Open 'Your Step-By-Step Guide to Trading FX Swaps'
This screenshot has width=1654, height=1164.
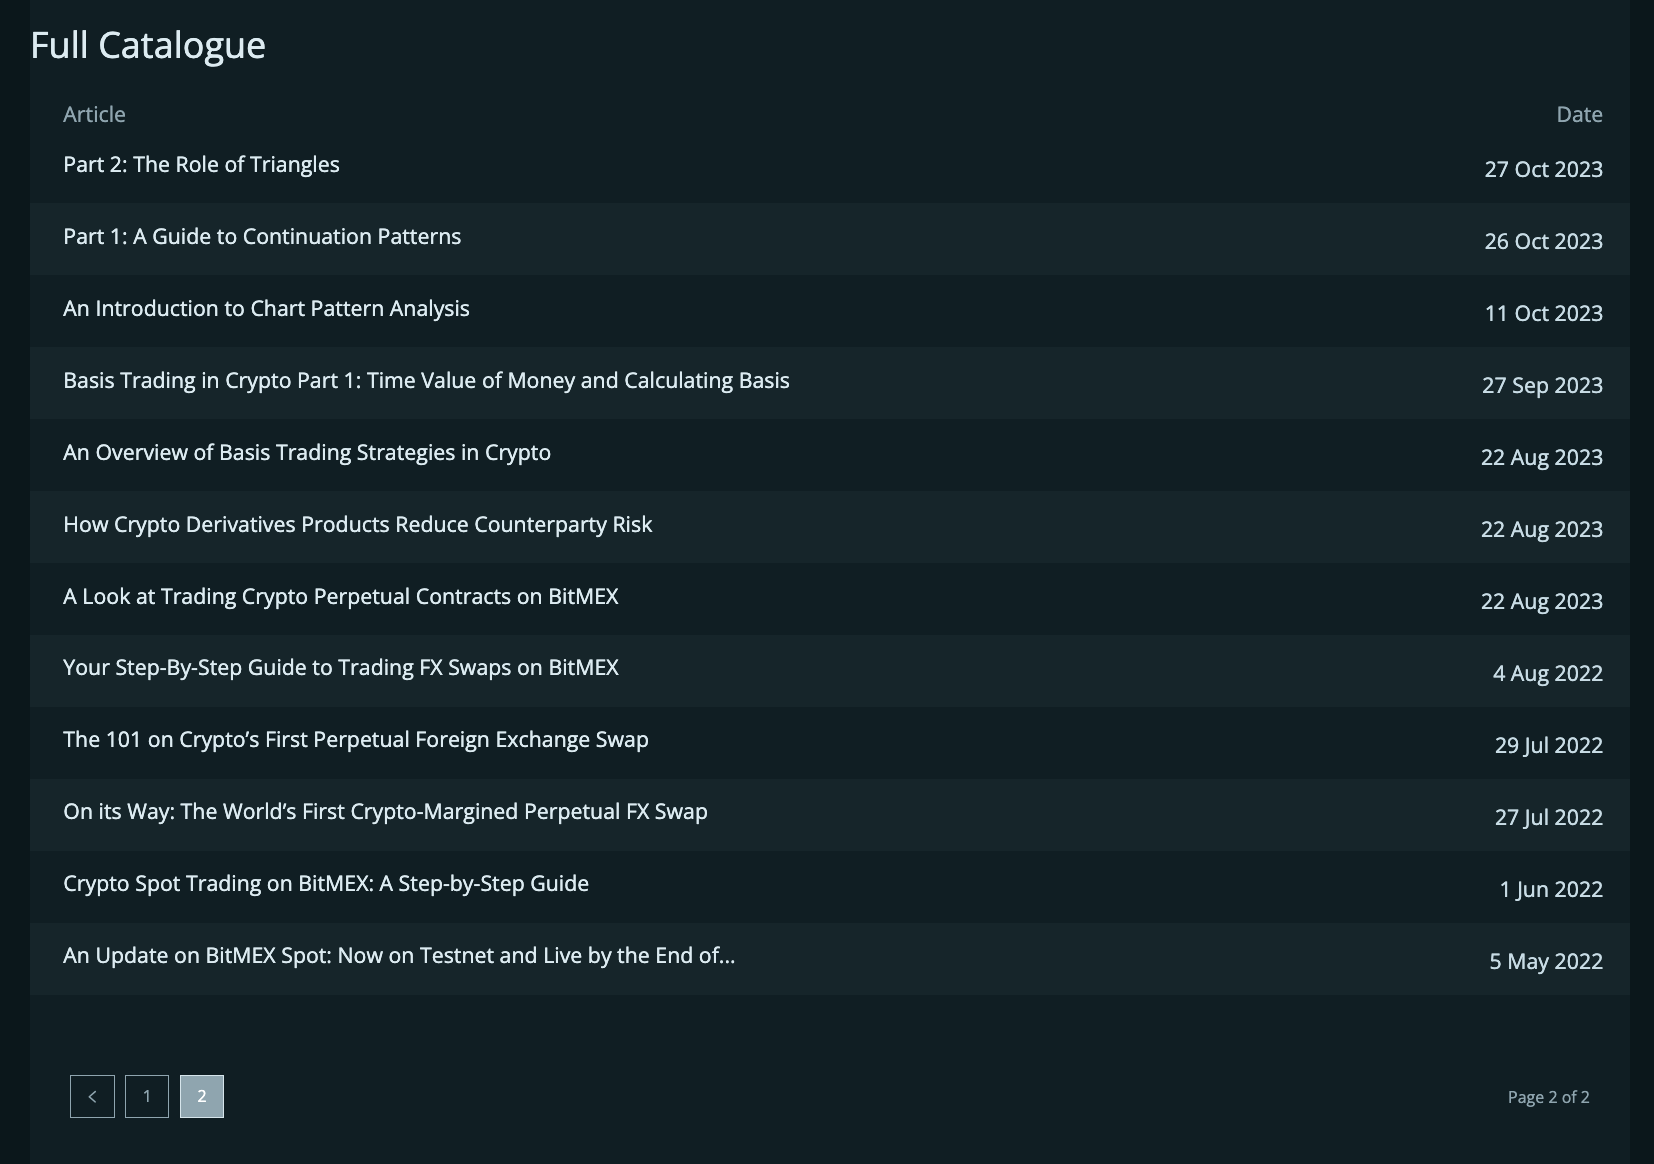tap(341, 667)
